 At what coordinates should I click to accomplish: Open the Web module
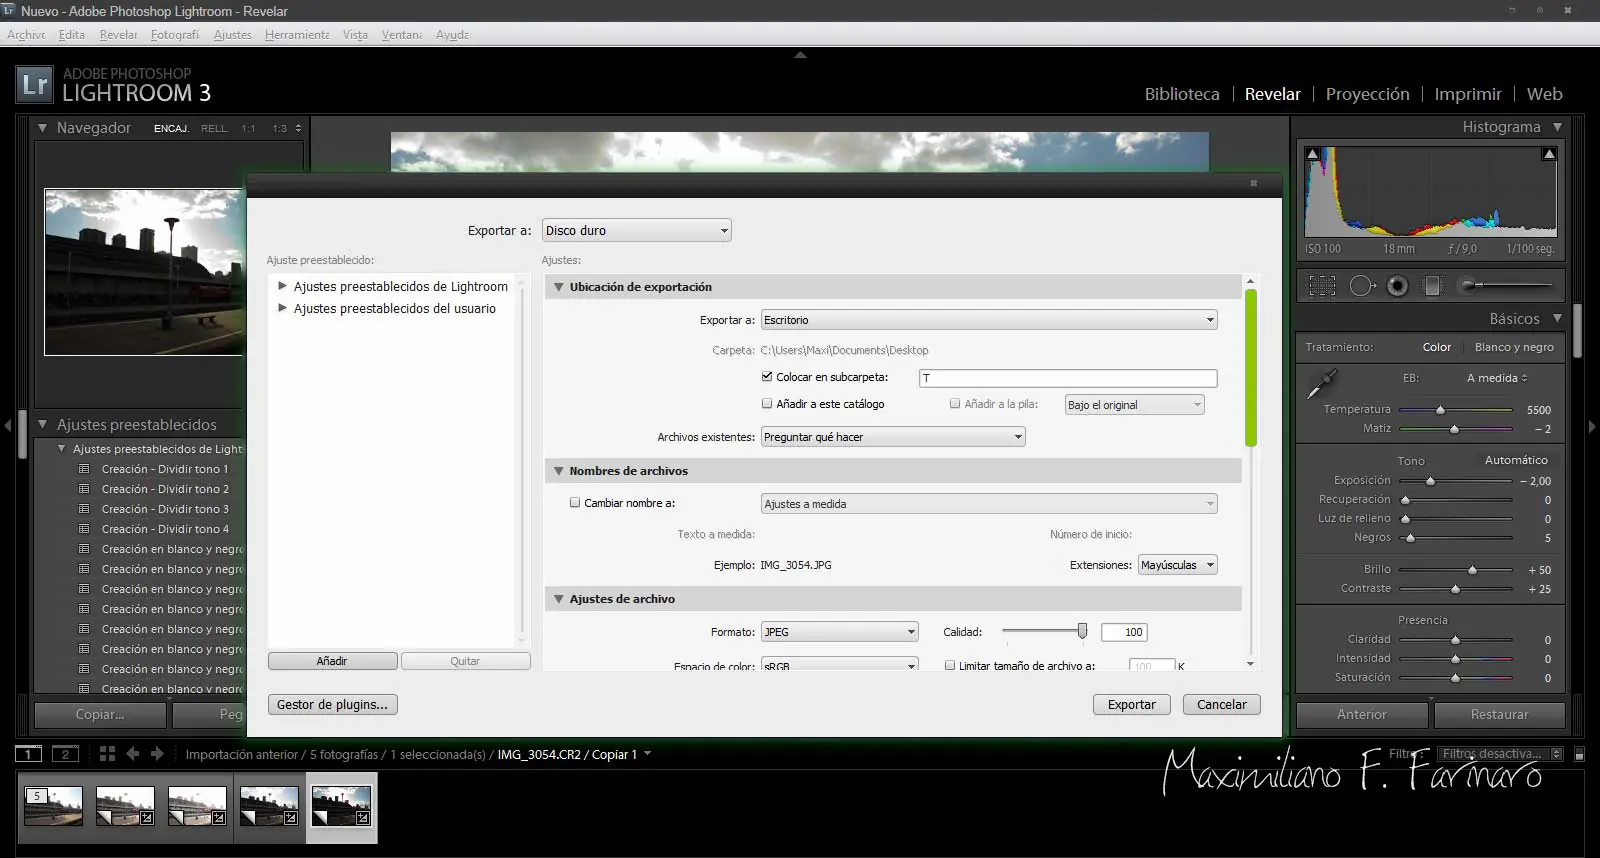[x=1544, y=94]
